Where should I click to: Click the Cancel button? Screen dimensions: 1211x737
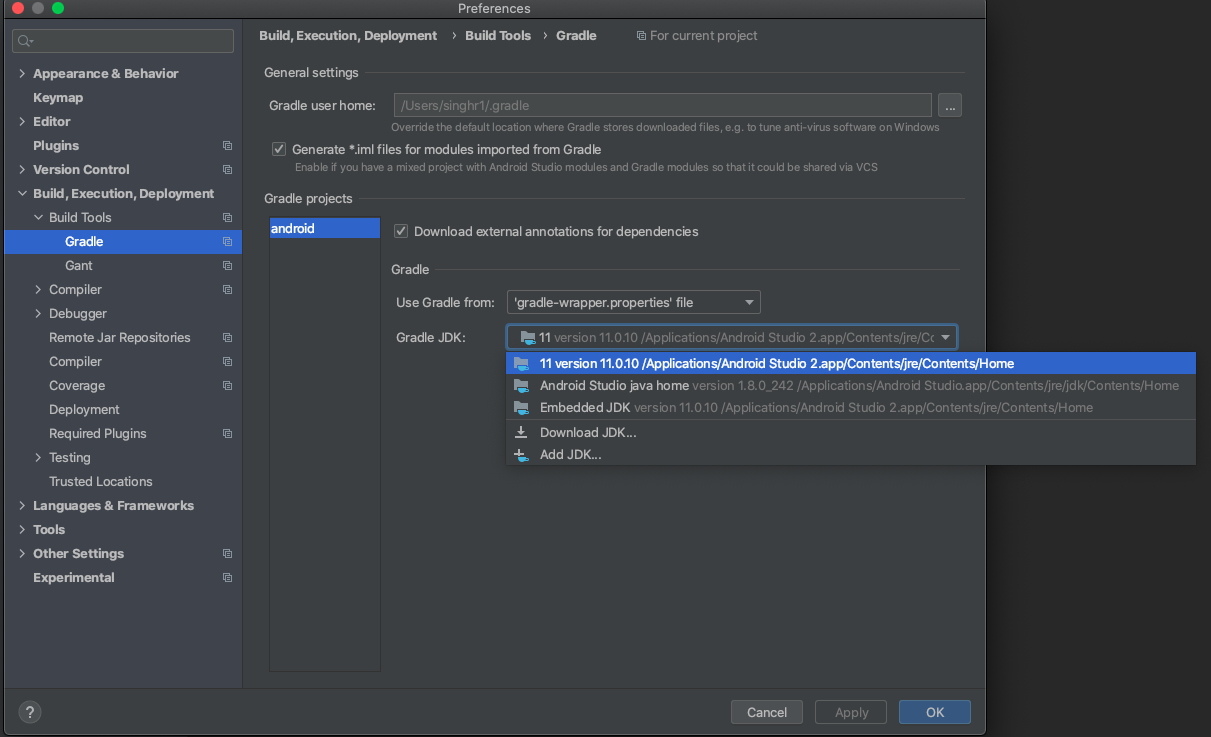pos(767,712)
